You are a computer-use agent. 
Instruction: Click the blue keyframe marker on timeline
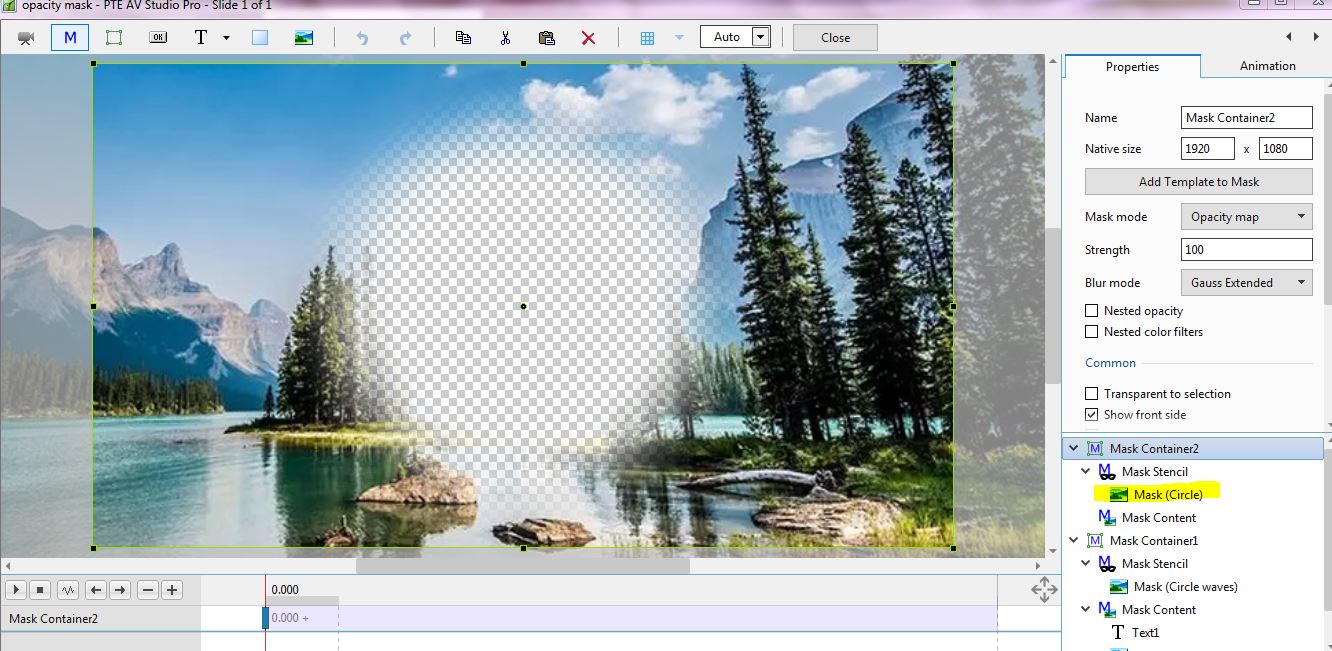(266, 618)
